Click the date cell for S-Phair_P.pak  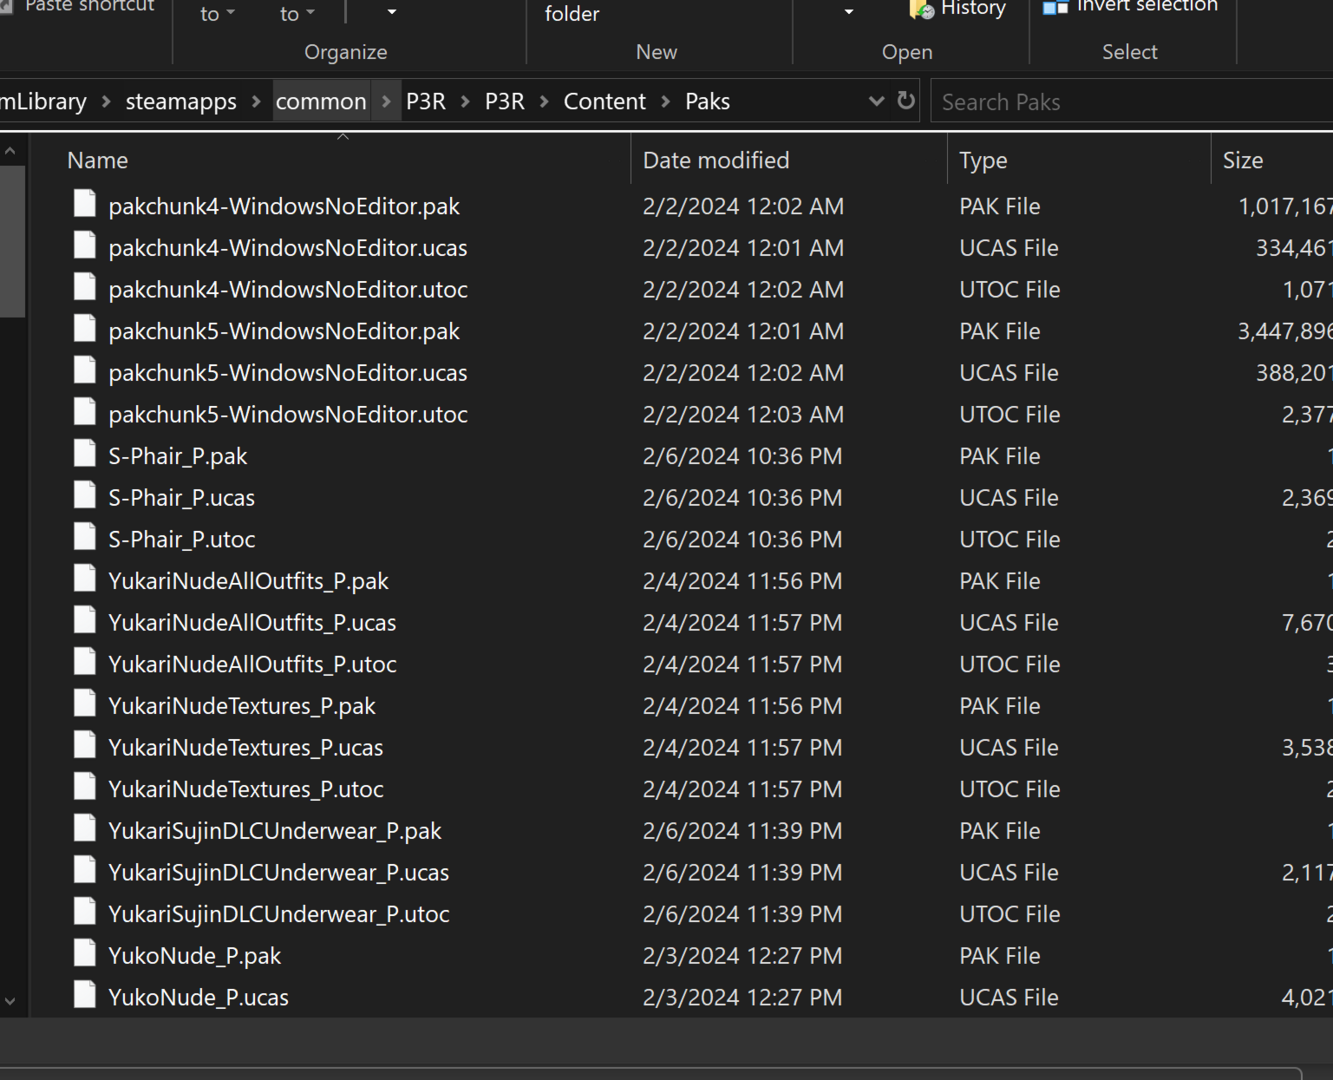click(742, 456)
